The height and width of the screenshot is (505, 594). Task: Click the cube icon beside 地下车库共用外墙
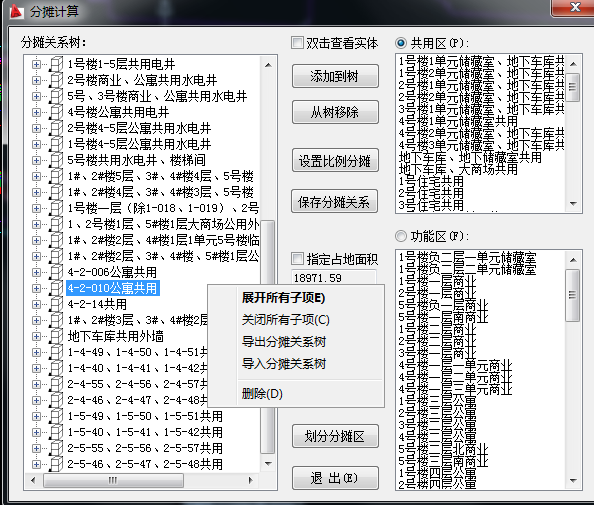[56, 336]
